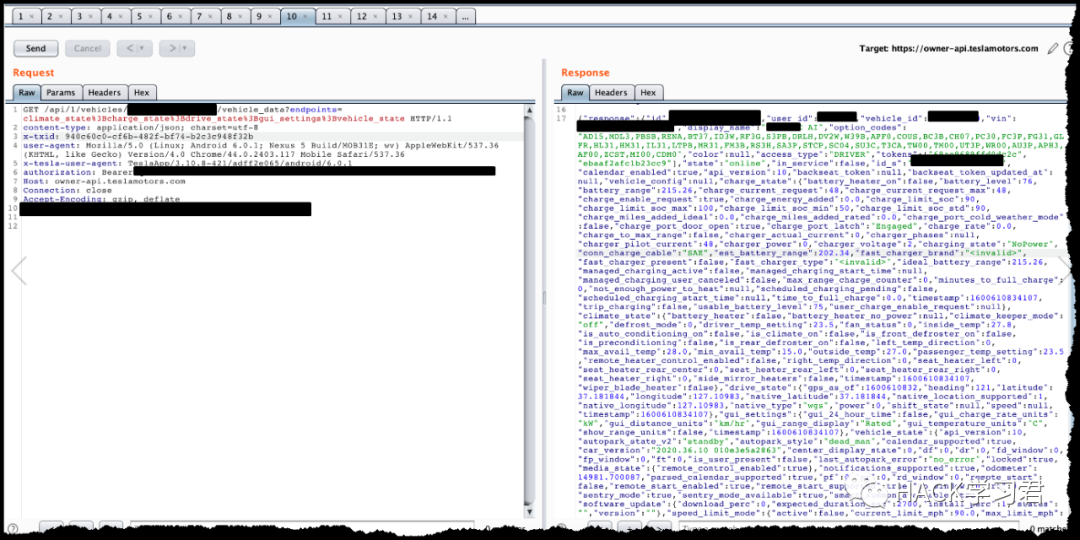The height and width of the screenshot is (540, 1080).
Task: Click the 'content-type: application/json' request line
Action: pos(140,127)
